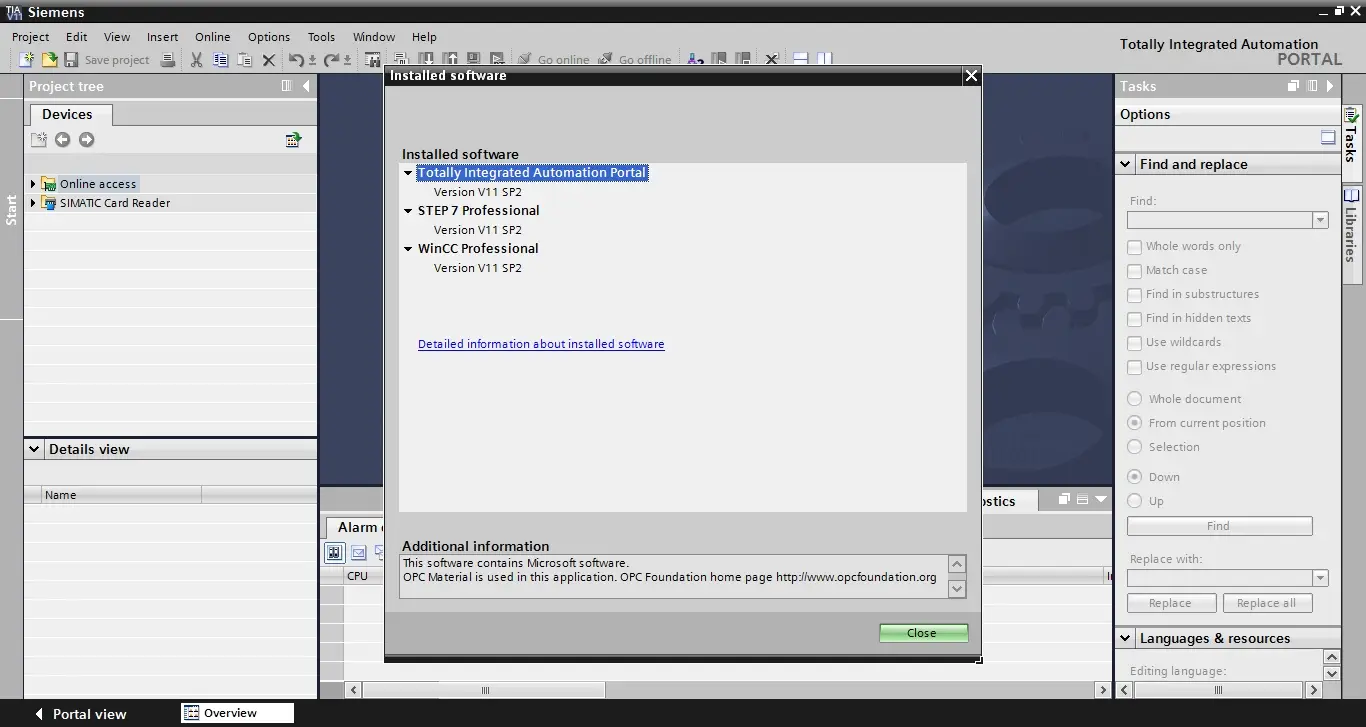The height and width of the screenshot is (727, 1366).
Task: Expand the Online access tree node
Action: 33,184
